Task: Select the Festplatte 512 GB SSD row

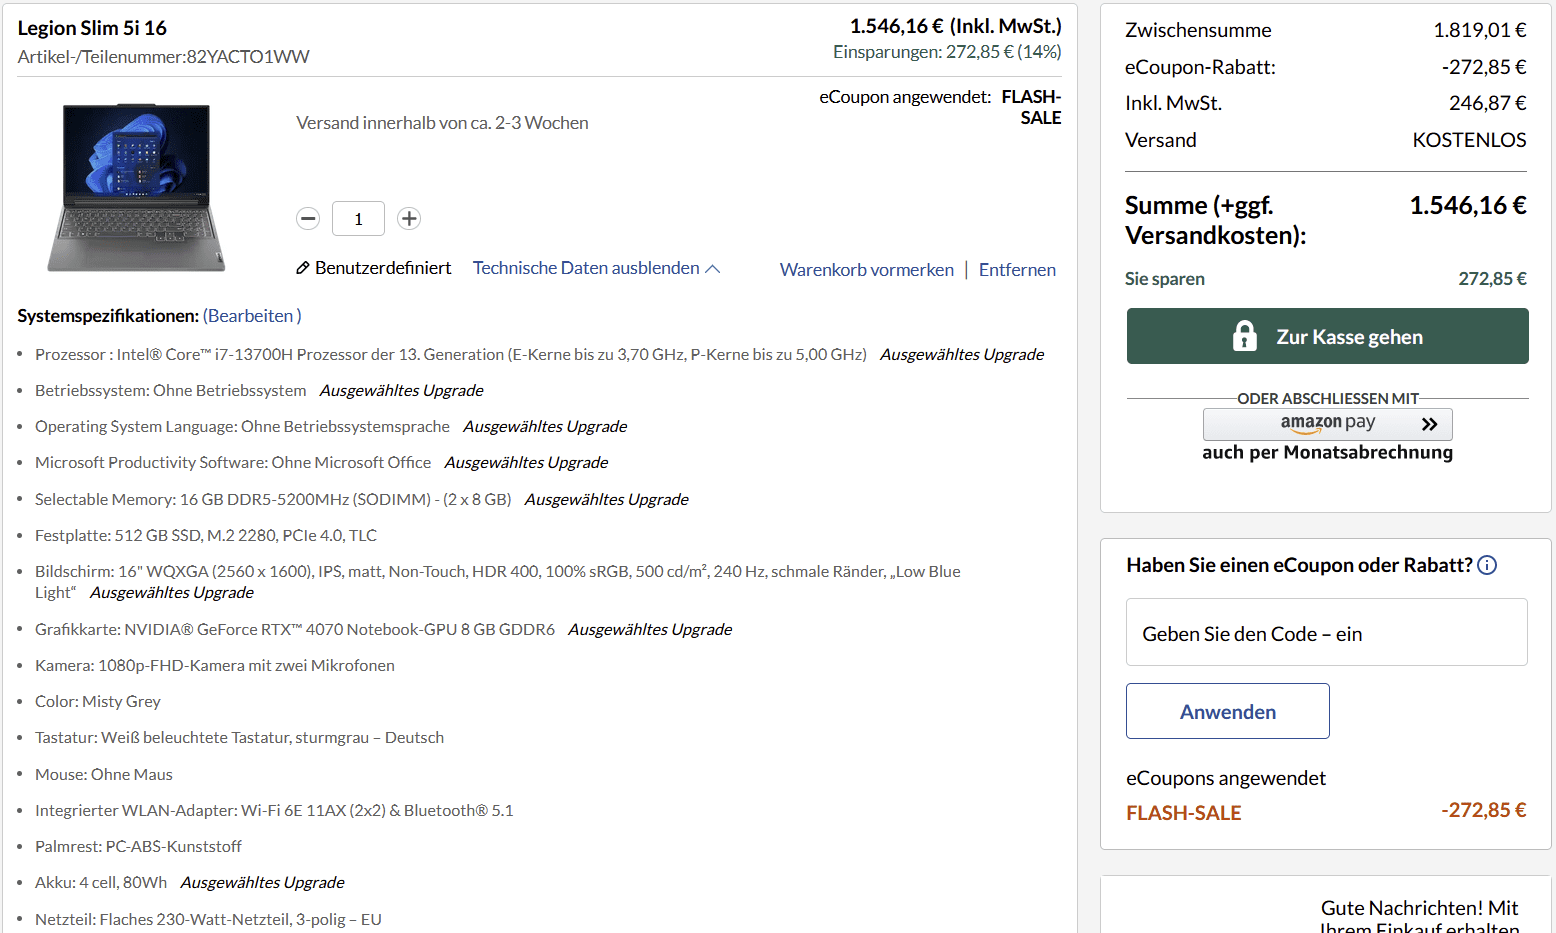Action: tap(206, 536)
